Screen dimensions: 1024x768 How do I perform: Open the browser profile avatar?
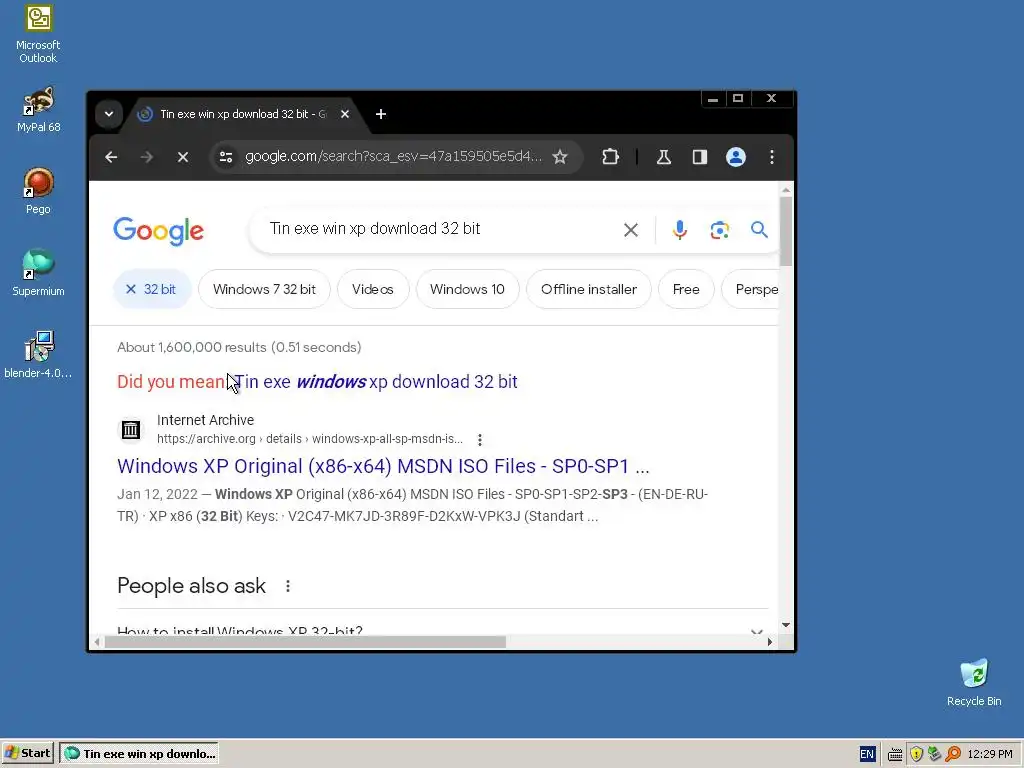[735, 157]
